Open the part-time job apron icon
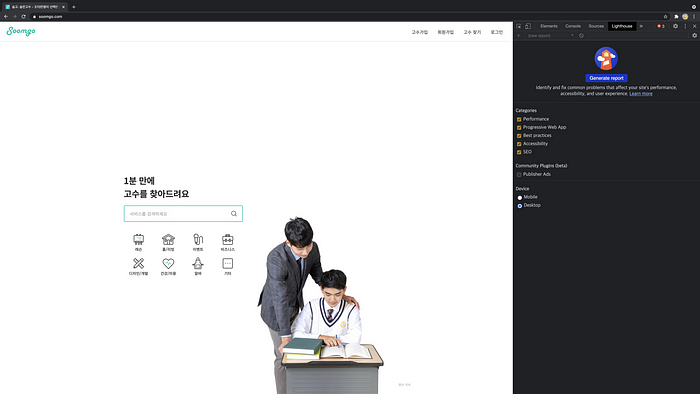Screen dimensions: 700x394 tap(198, 263)
